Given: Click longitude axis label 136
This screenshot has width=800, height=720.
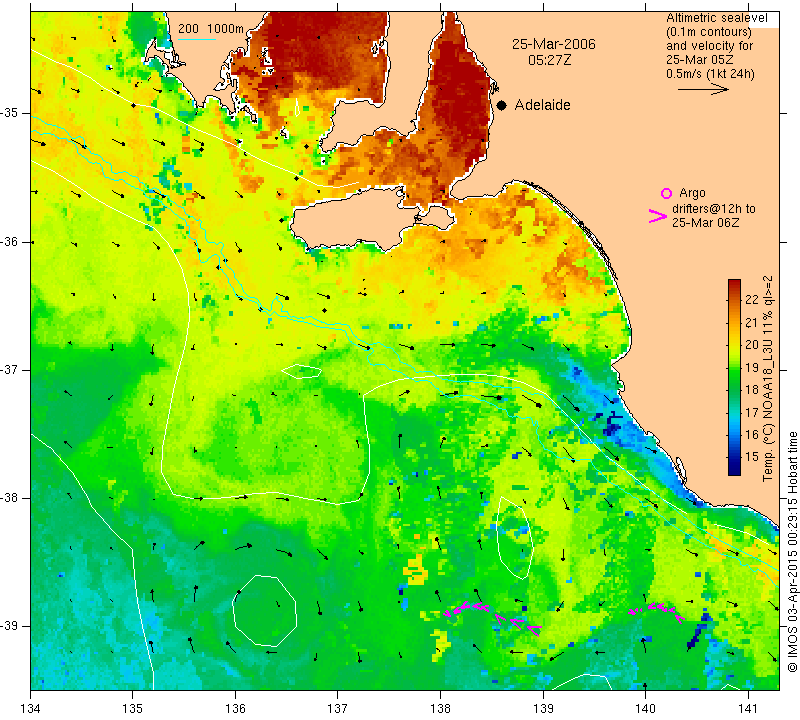Looking at the screenshot, I should [235, 708].
